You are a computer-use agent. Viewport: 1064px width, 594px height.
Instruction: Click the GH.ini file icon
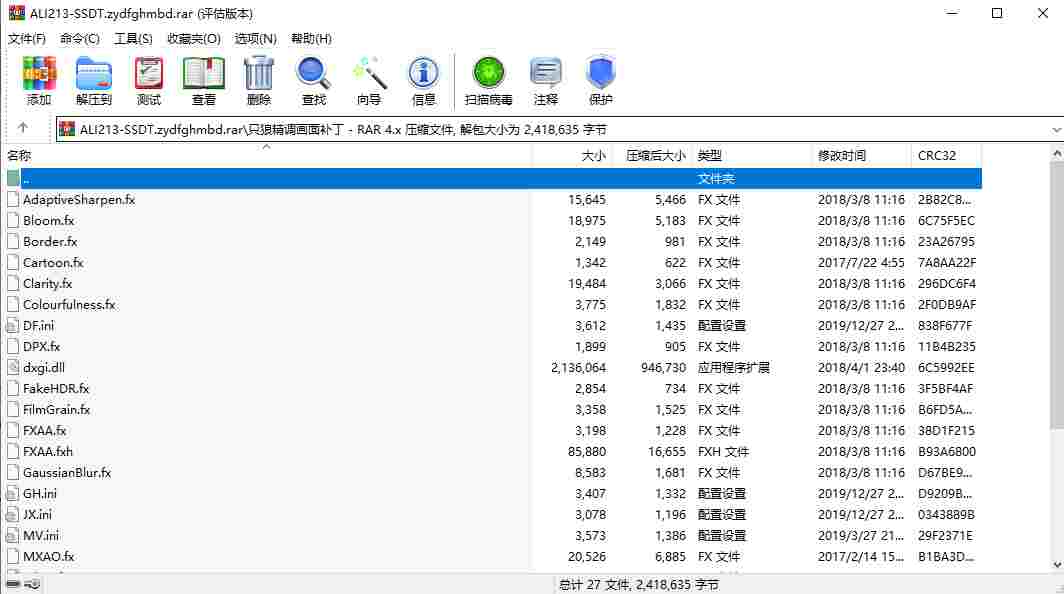(x=13, y=494)
